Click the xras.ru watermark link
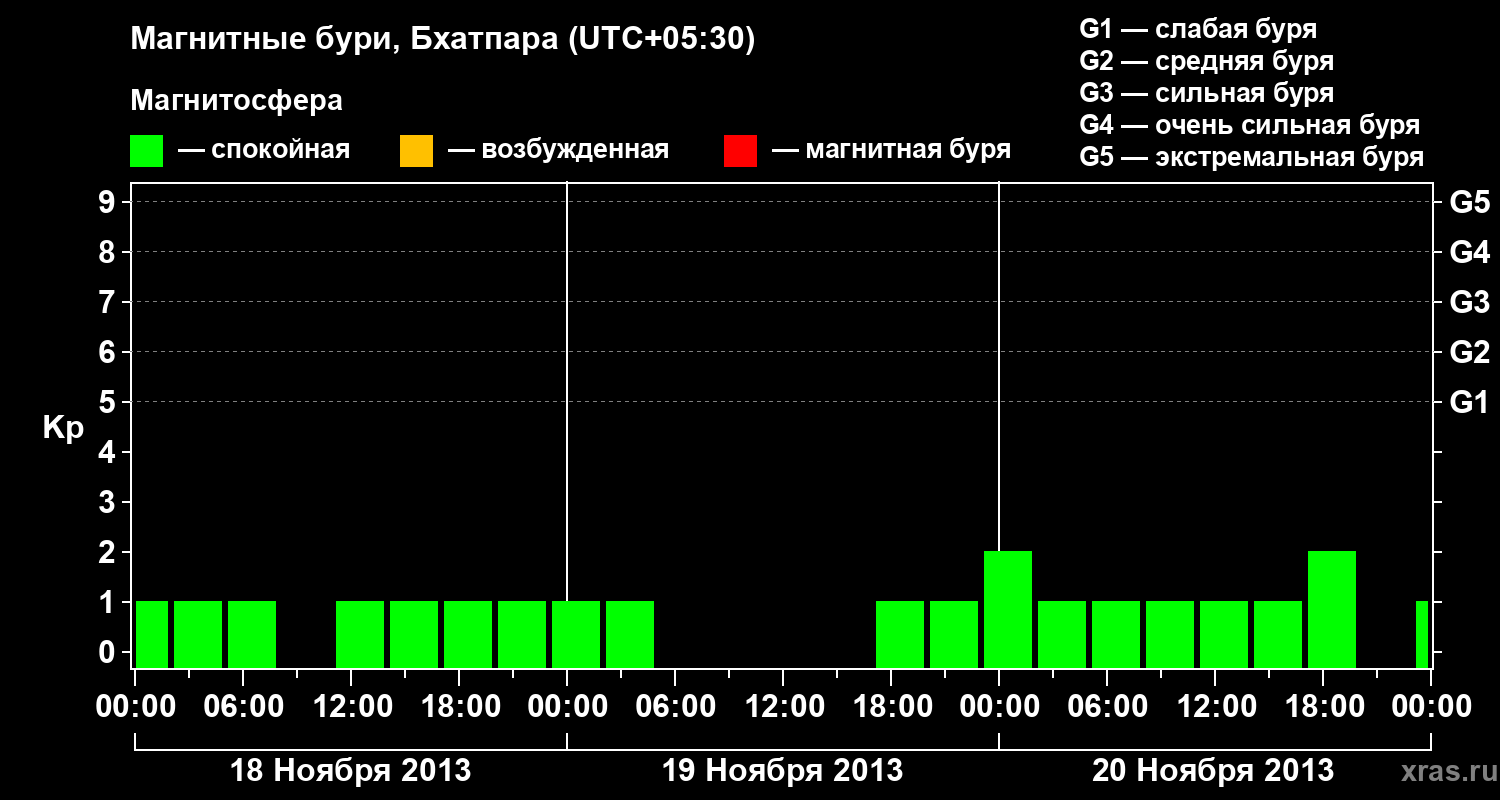 point(1444,771)
